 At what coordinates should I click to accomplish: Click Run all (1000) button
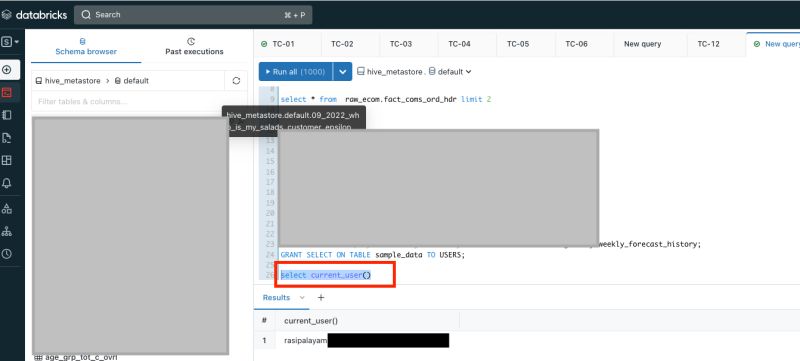tap(295, 72)
